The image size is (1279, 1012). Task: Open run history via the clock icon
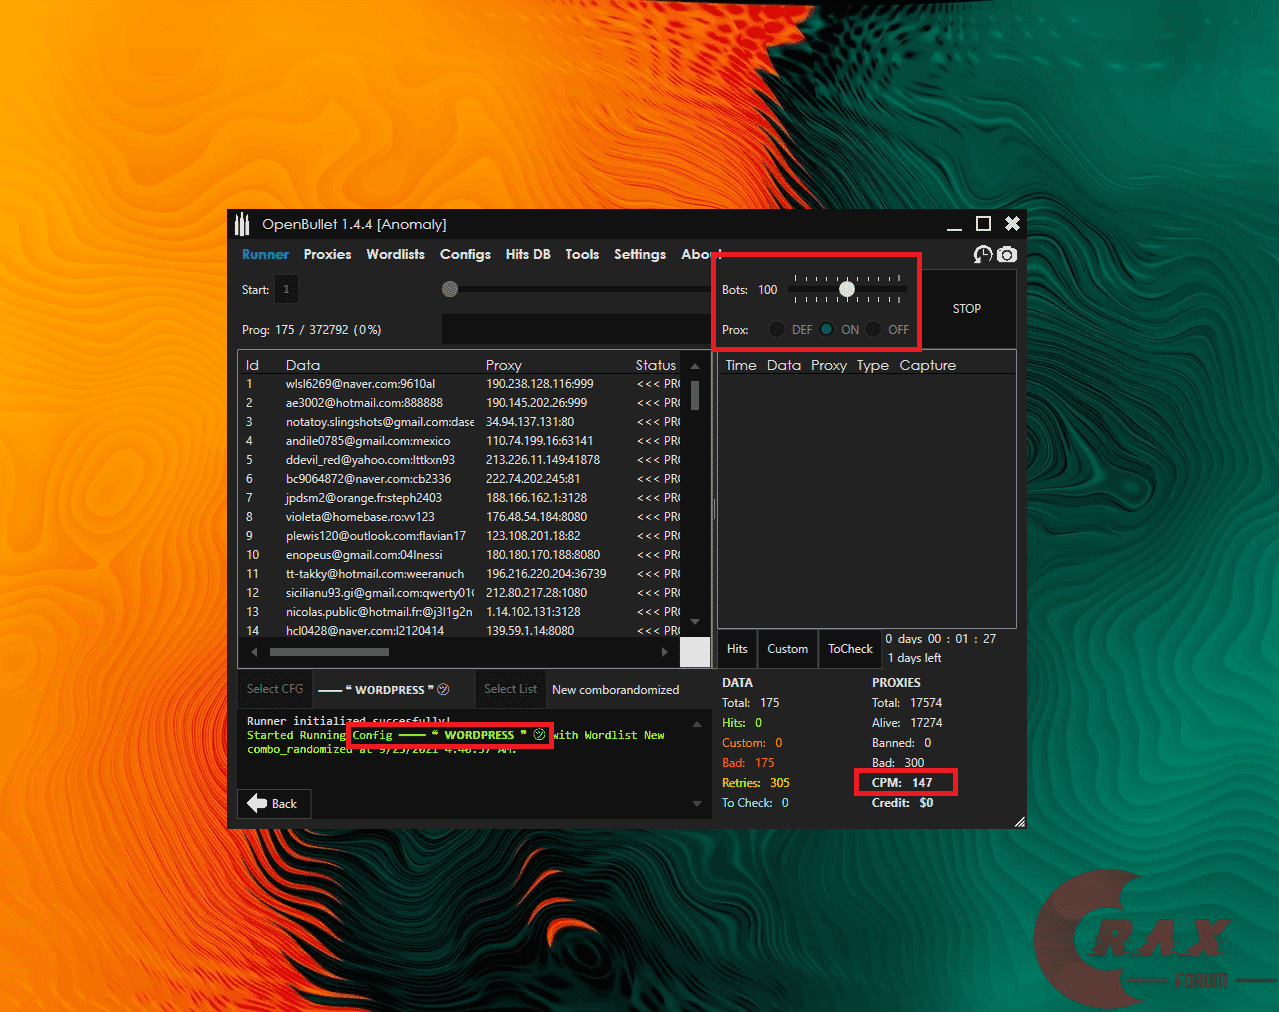tap(982, 255)
